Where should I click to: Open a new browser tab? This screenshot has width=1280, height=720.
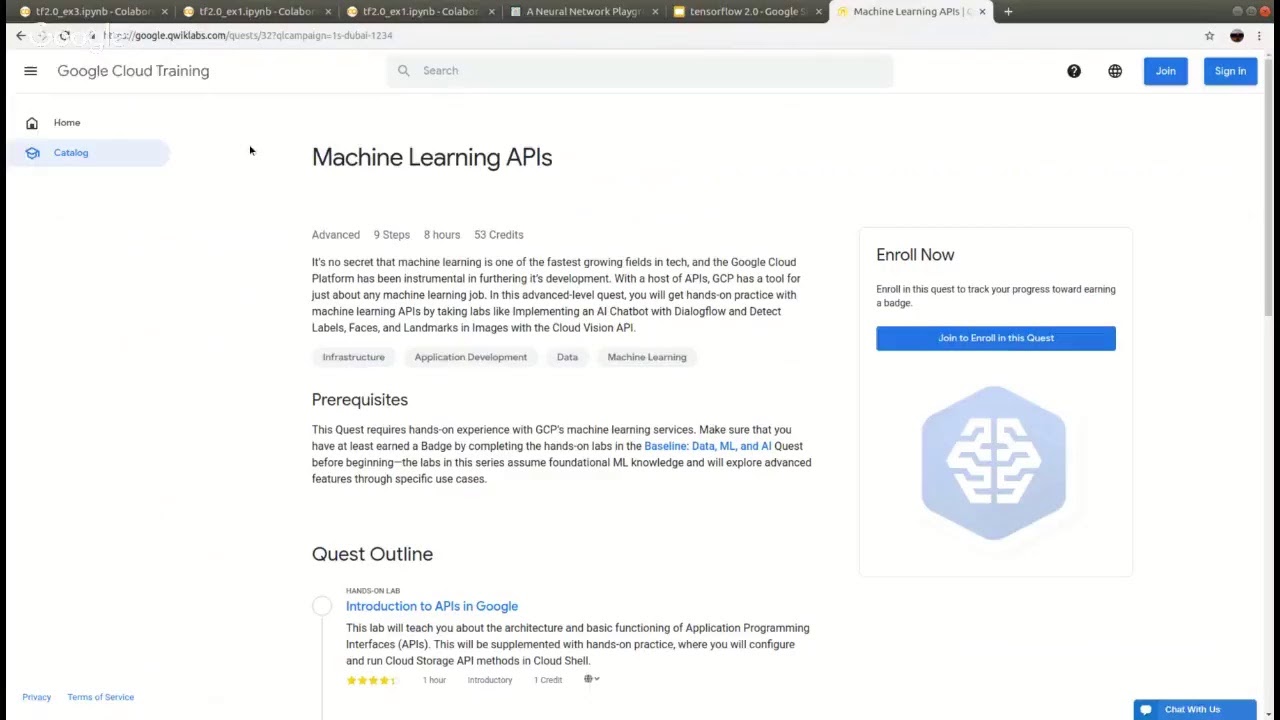1008,12
